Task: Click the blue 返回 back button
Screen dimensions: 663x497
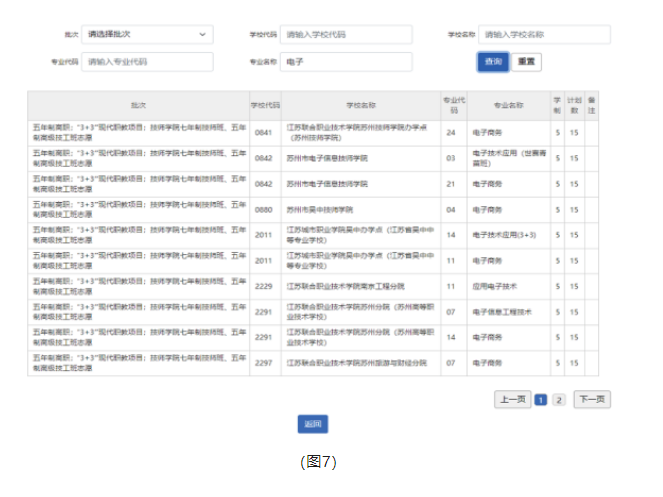Action: tap(313, 424)
